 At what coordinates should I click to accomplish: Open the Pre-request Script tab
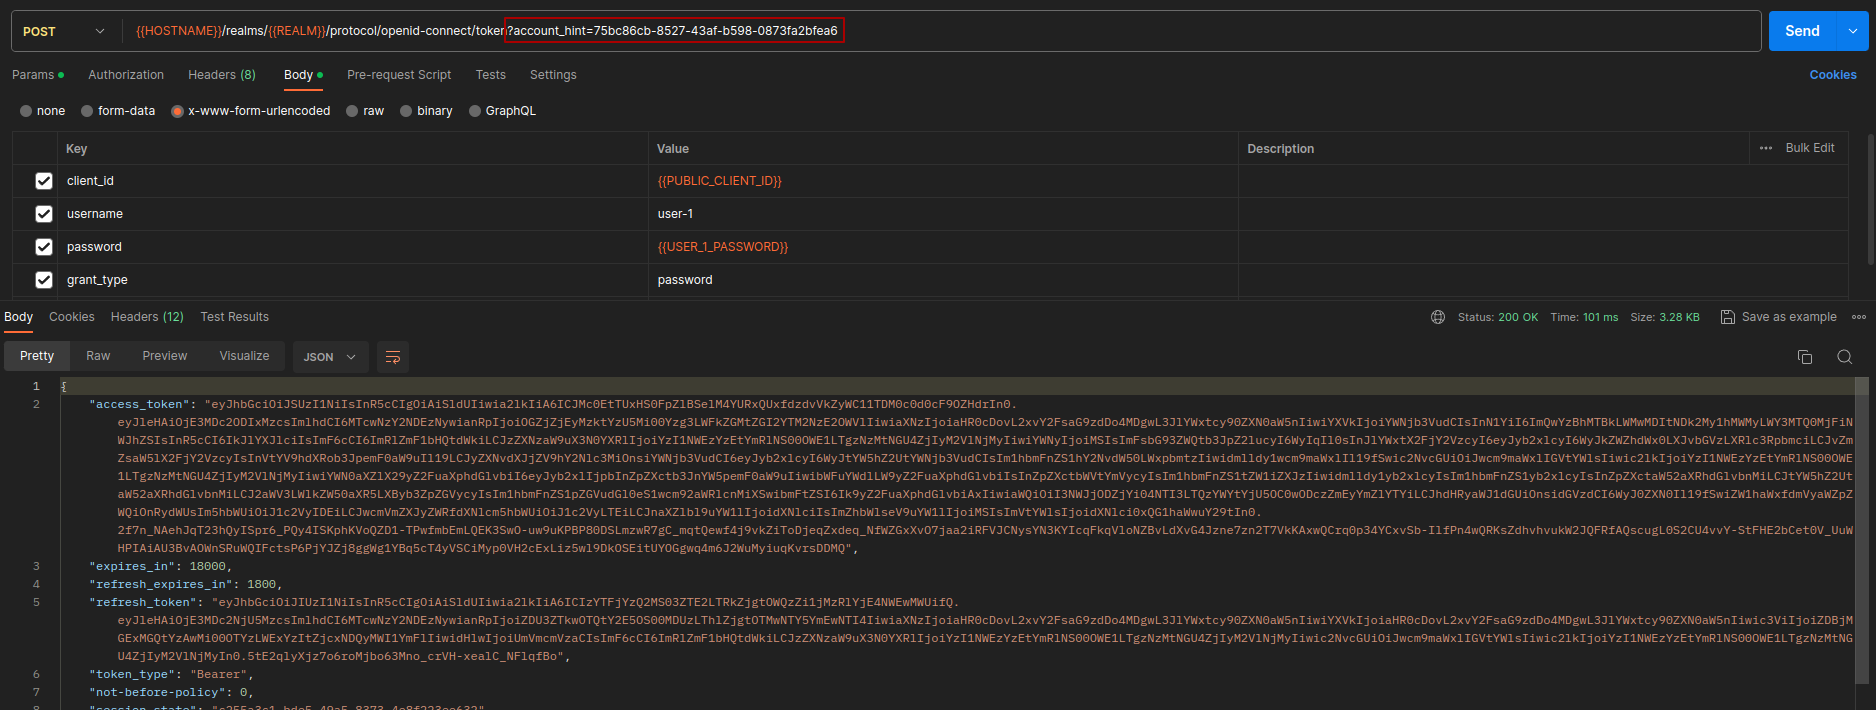399,75
